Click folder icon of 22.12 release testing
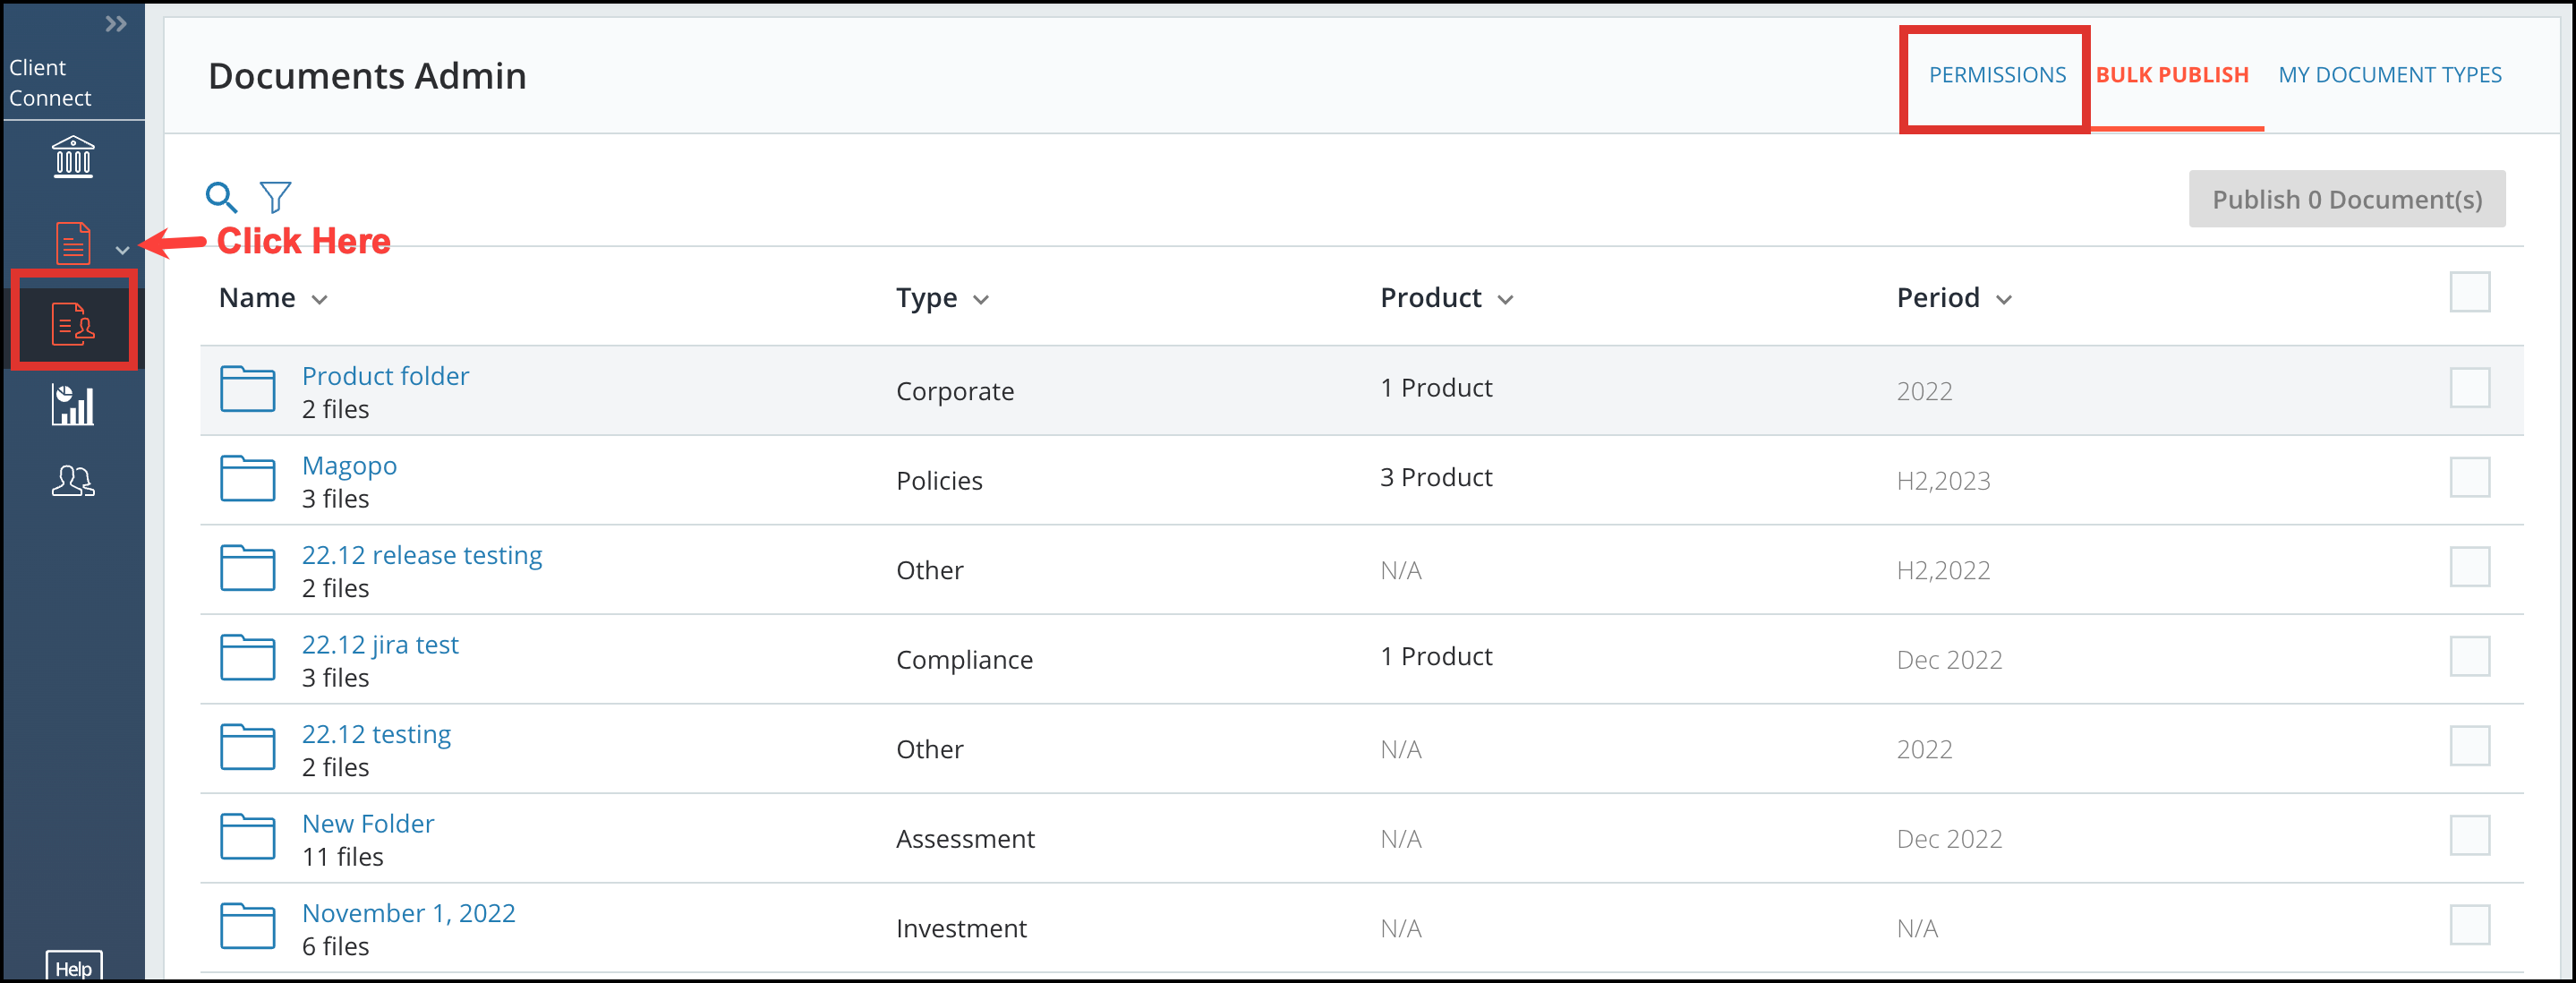Viewport: 2576px width, 983px height. pyautogui.click(x=248, y=568)
